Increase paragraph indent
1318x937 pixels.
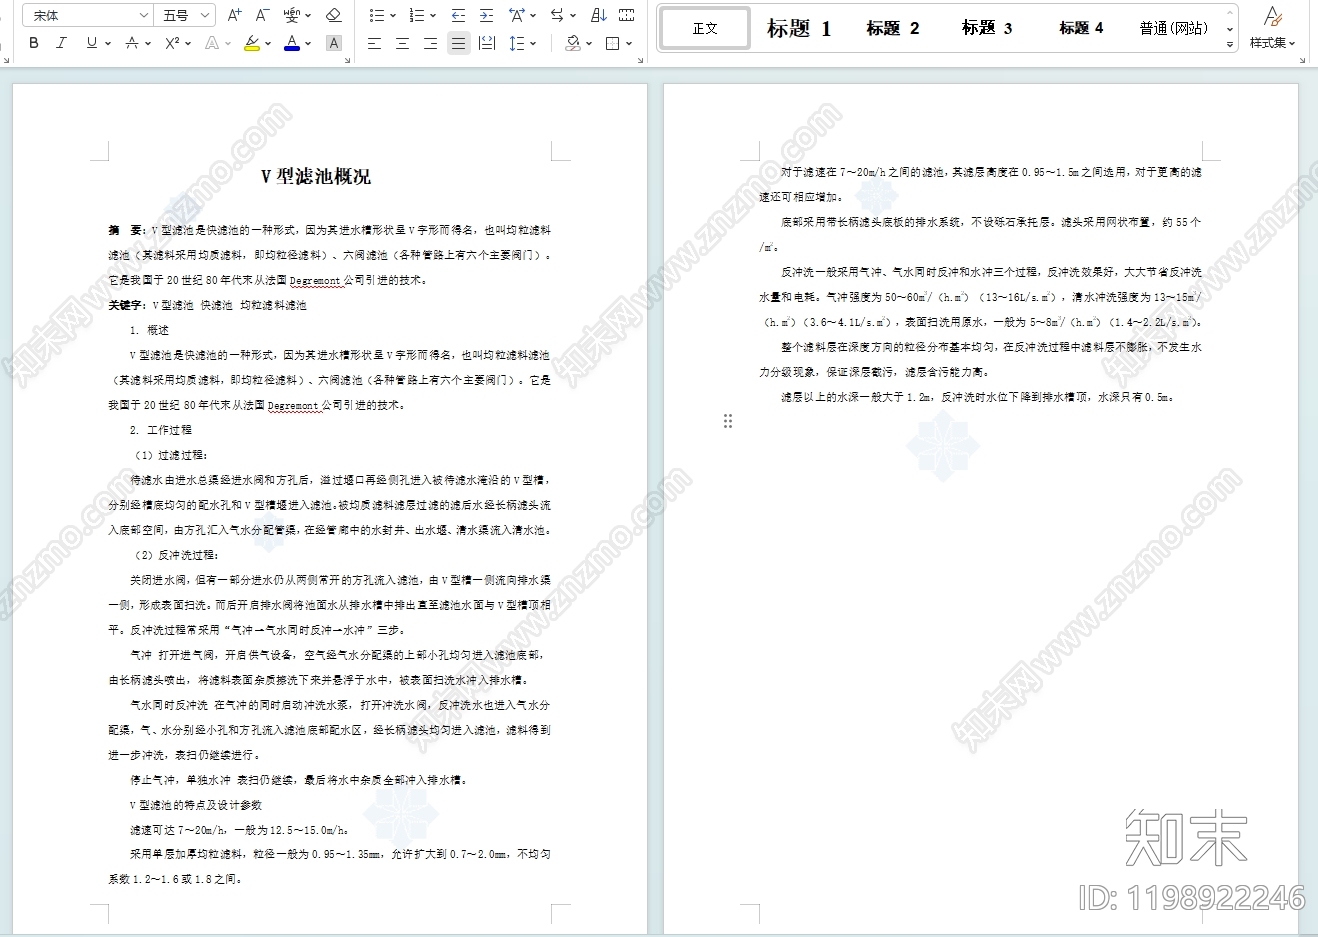[486, 15]
